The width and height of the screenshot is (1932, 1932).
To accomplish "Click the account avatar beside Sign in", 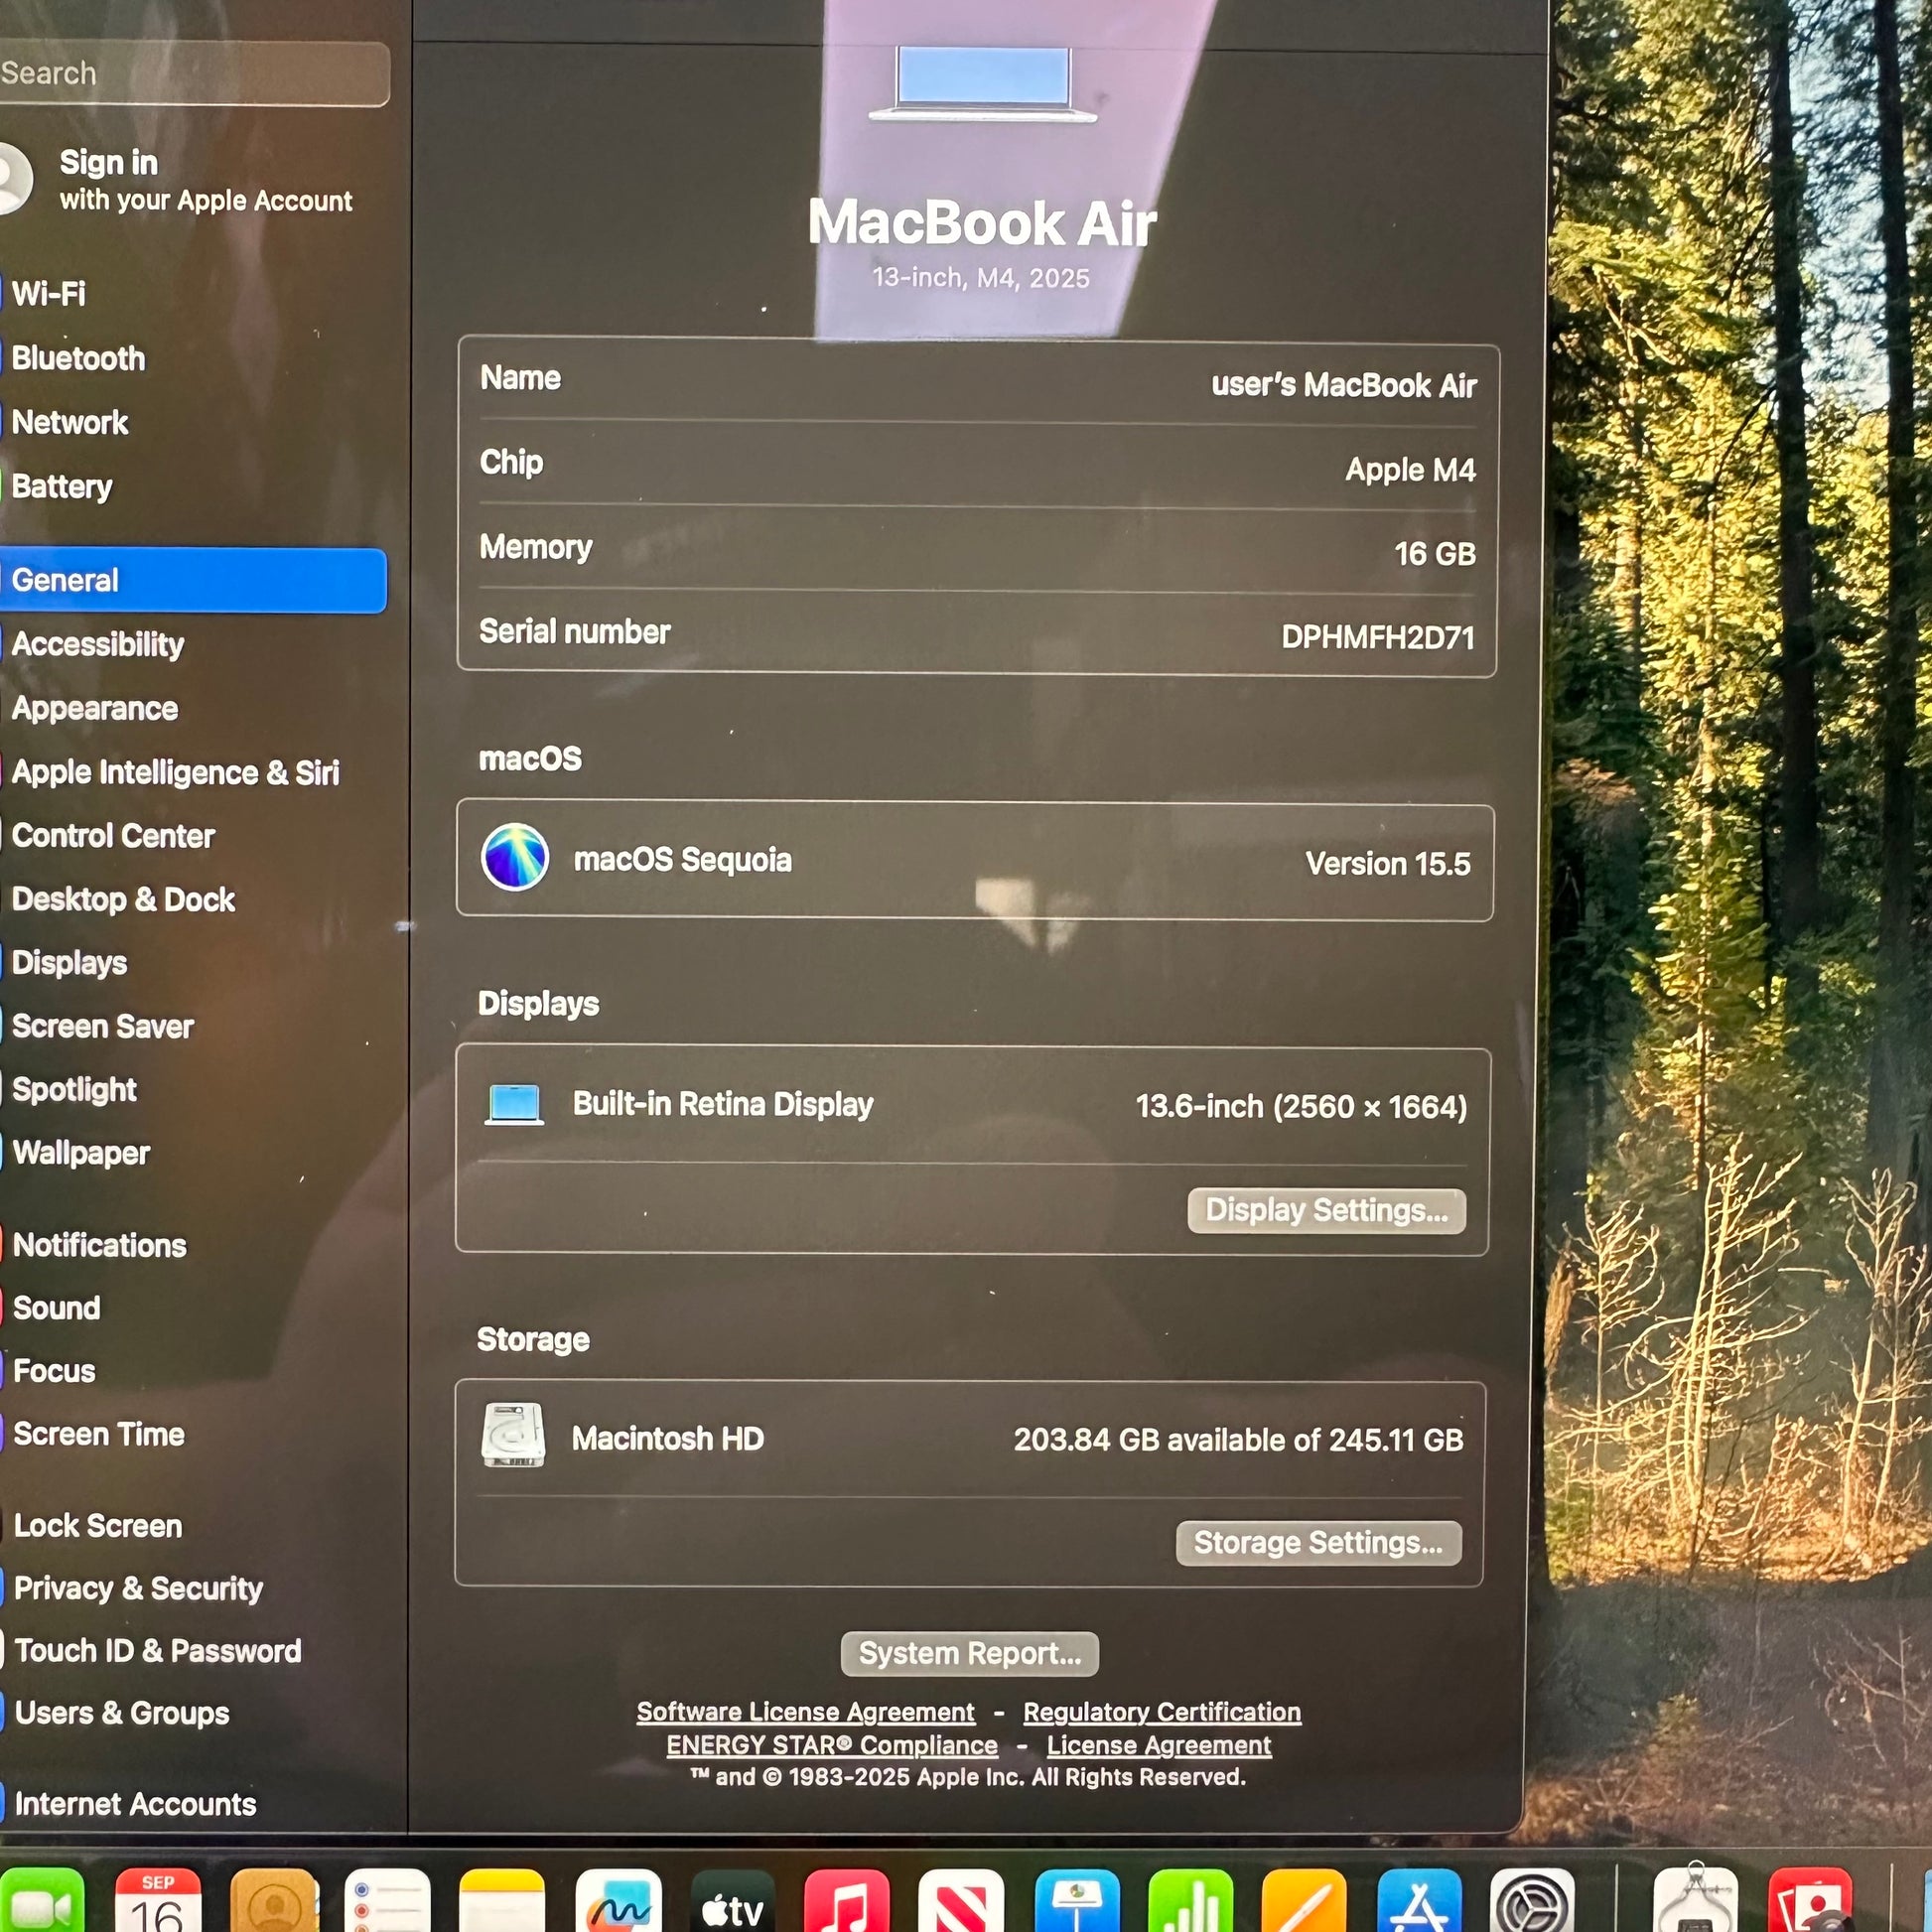I will tap(12, 178).
